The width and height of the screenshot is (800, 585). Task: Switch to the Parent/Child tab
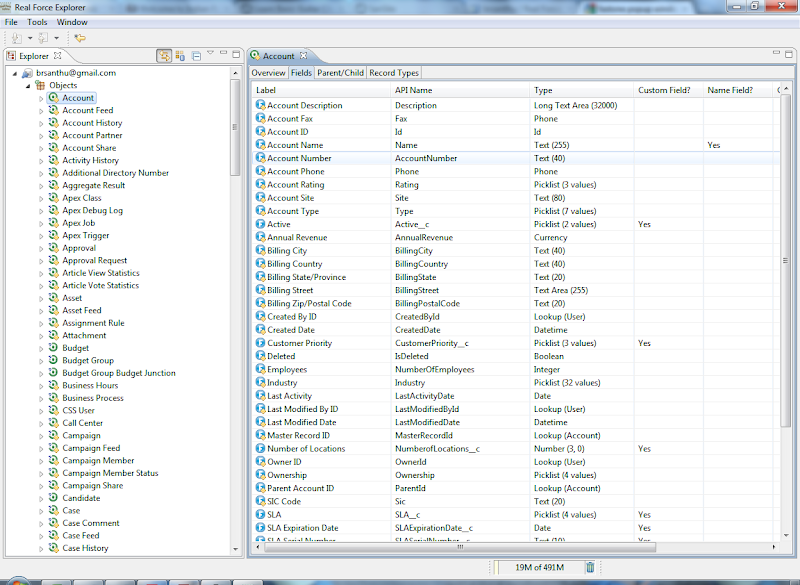340,73
